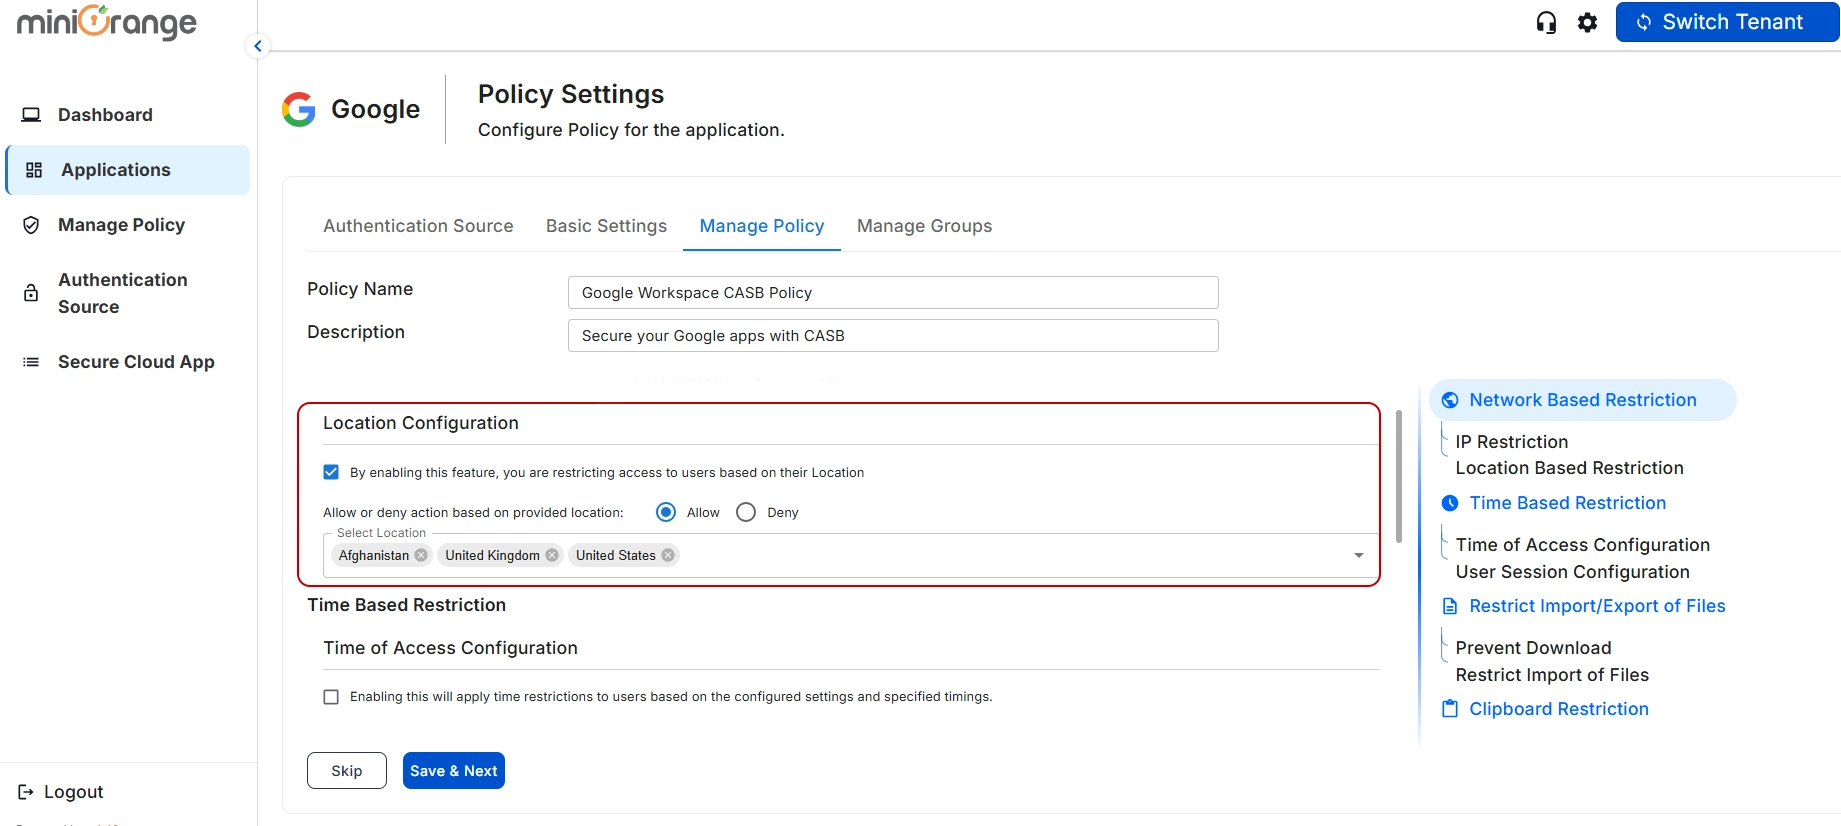This screenshot has width=1841, height=826.
Task: Click the Manage Policy shield icon
Action: pos(31,225)
